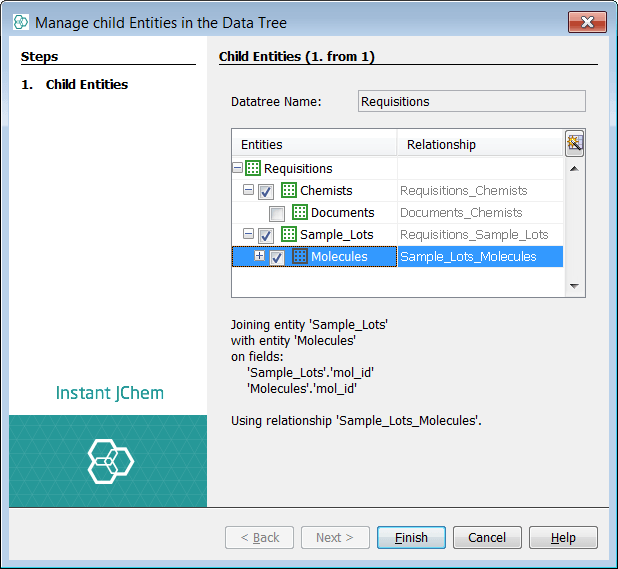Enable the Documents entity checkbox

coord(276,213)
